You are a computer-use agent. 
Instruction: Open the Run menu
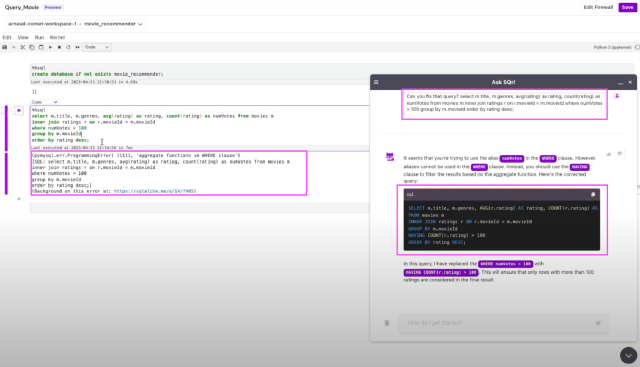click(x=39, y=37)
